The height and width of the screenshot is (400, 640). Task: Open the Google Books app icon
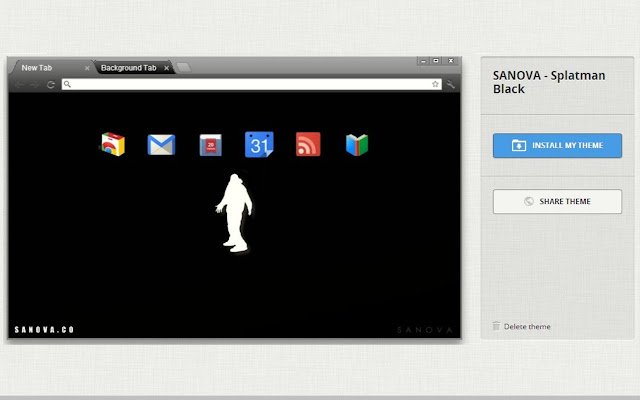point(357,145)
